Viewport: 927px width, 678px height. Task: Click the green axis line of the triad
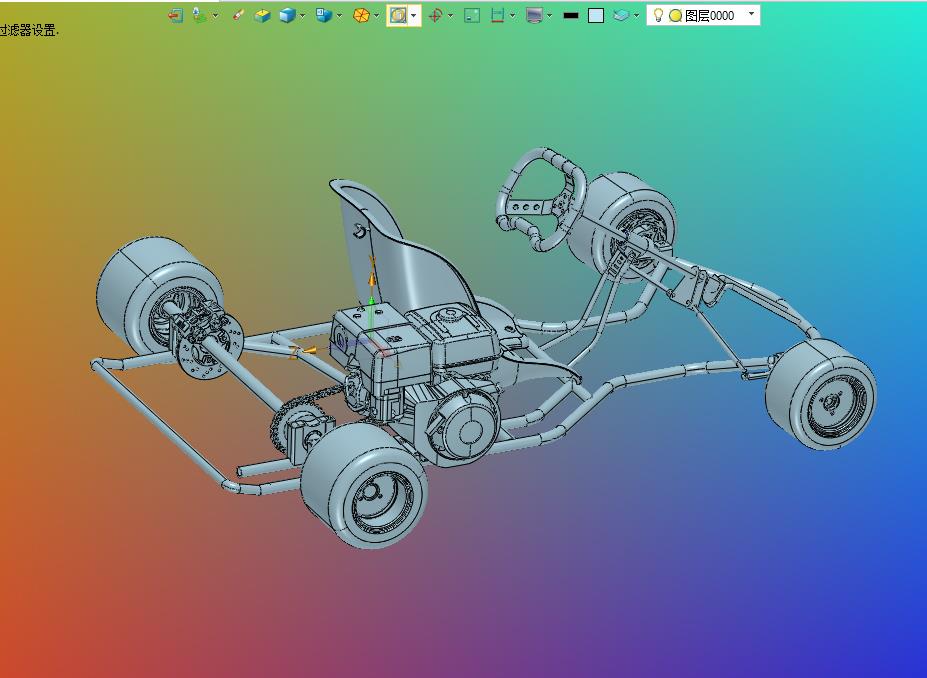pos(371,319)
